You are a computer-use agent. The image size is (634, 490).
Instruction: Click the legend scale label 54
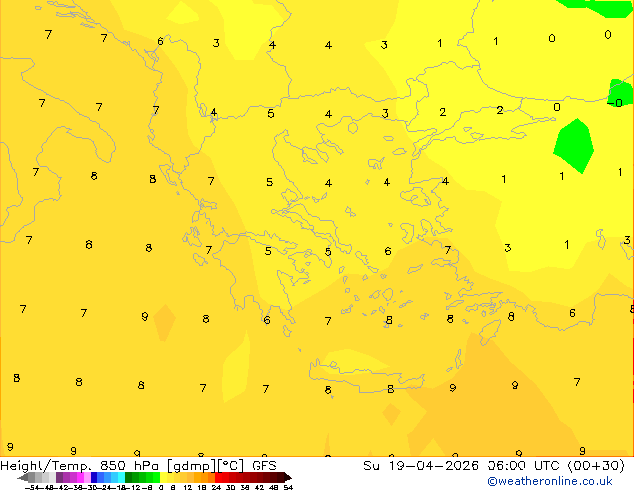pos(288,487)
